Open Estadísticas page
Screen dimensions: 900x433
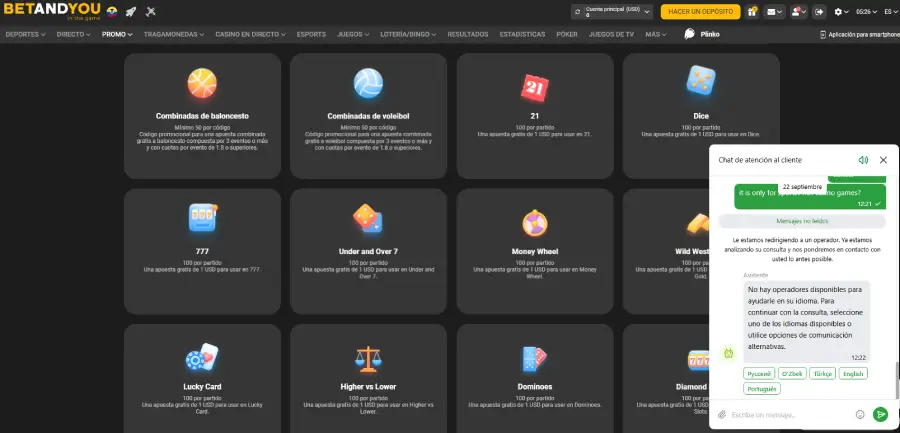[522, 34]
